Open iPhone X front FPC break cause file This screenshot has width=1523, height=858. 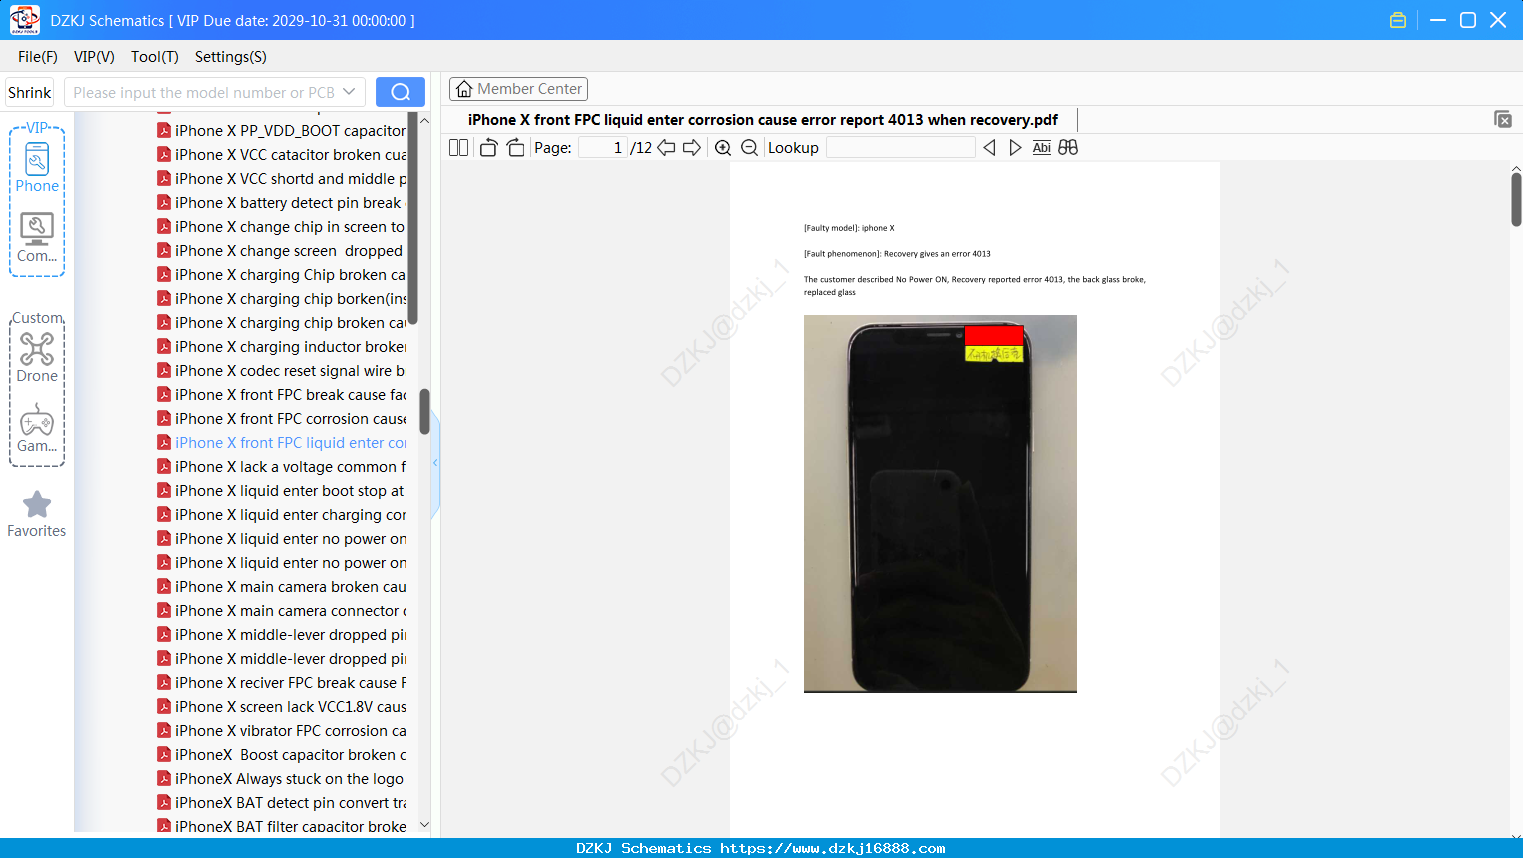point(282,395)
